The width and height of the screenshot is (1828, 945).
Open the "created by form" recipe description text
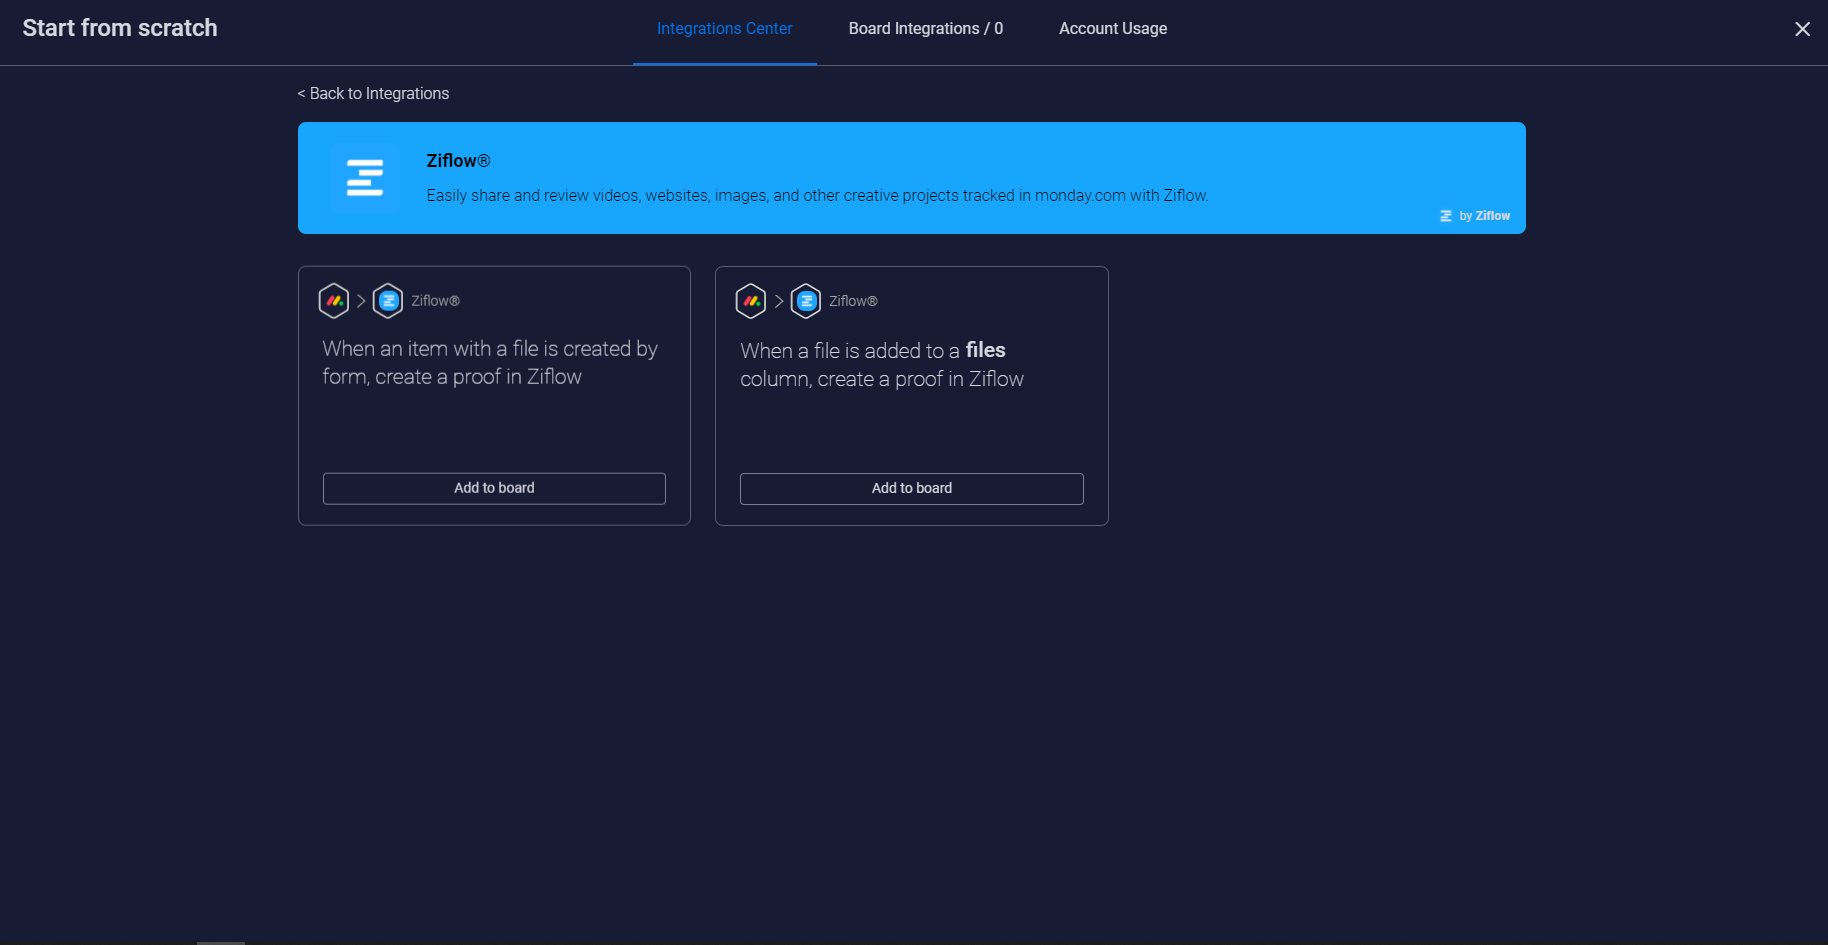pyautogui.click(x=489, y=363)
